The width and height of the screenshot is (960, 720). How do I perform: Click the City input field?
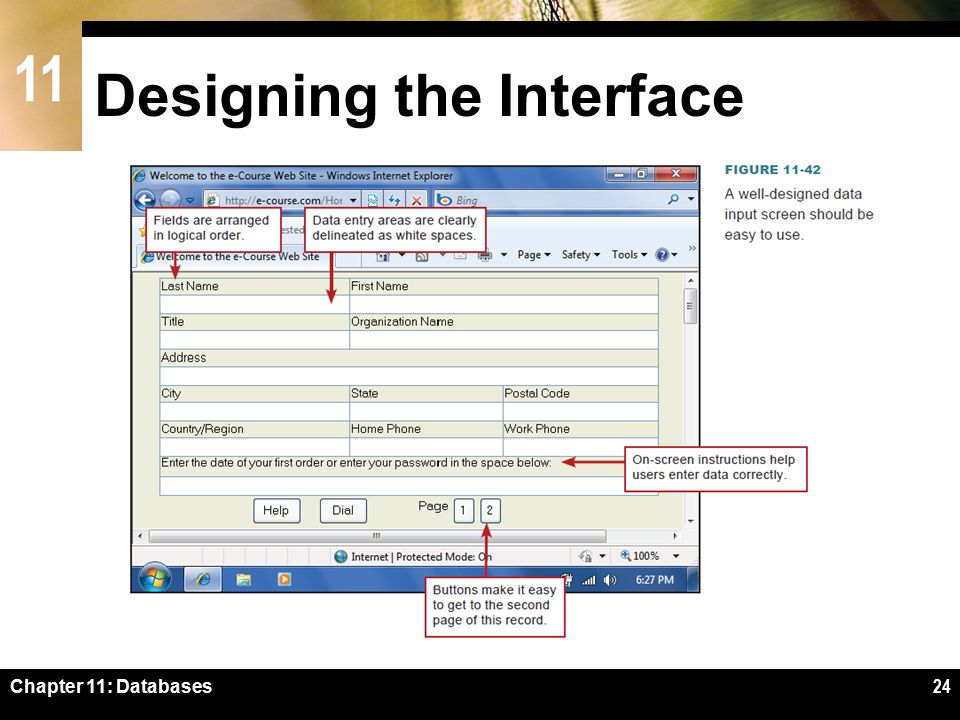[x=254, y=411]
